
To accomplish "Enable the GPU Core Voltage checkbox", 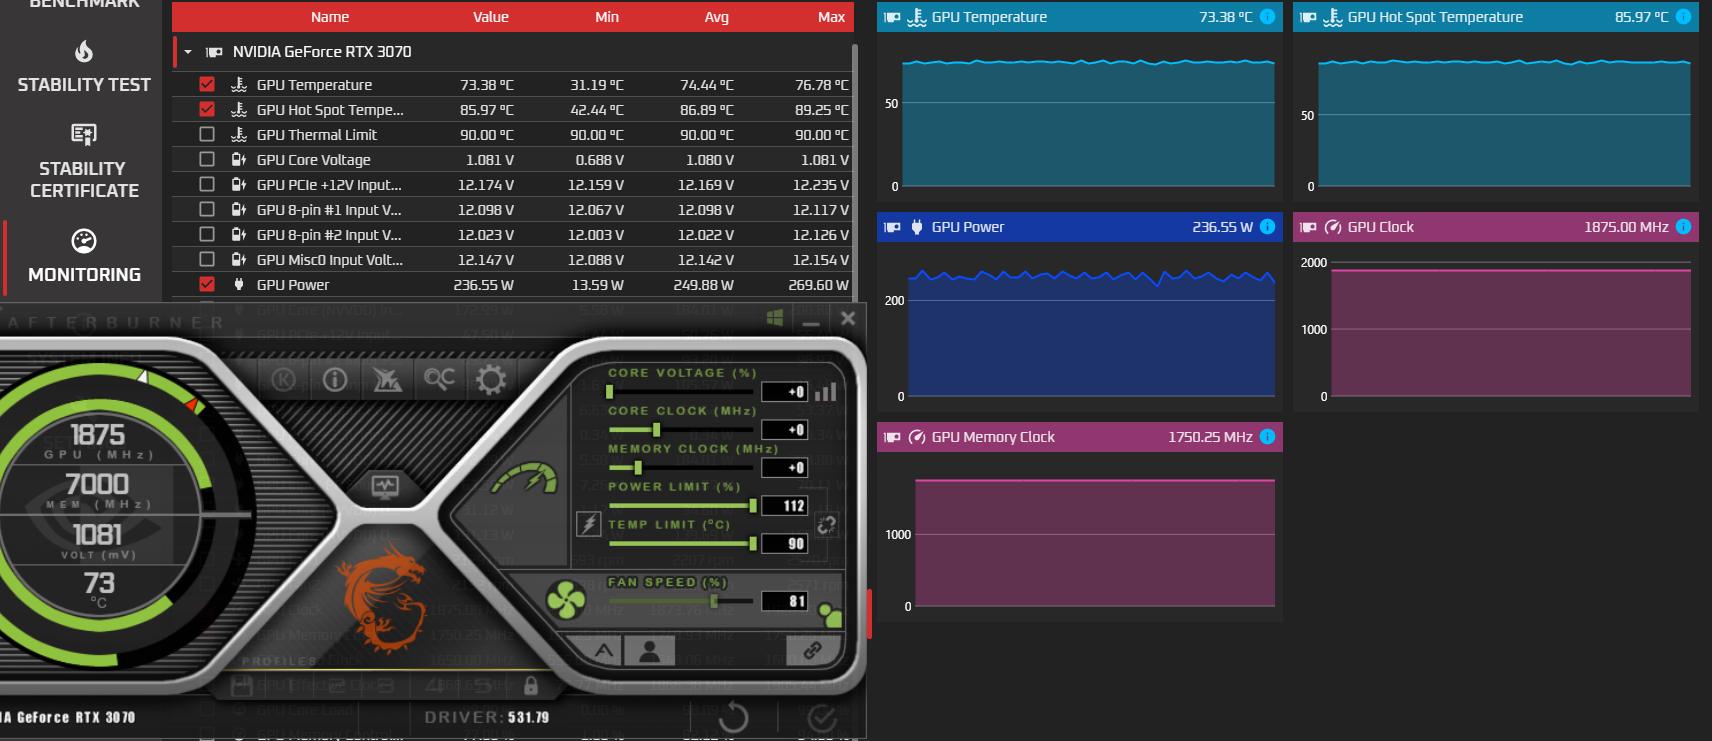I will pos(207,159).
